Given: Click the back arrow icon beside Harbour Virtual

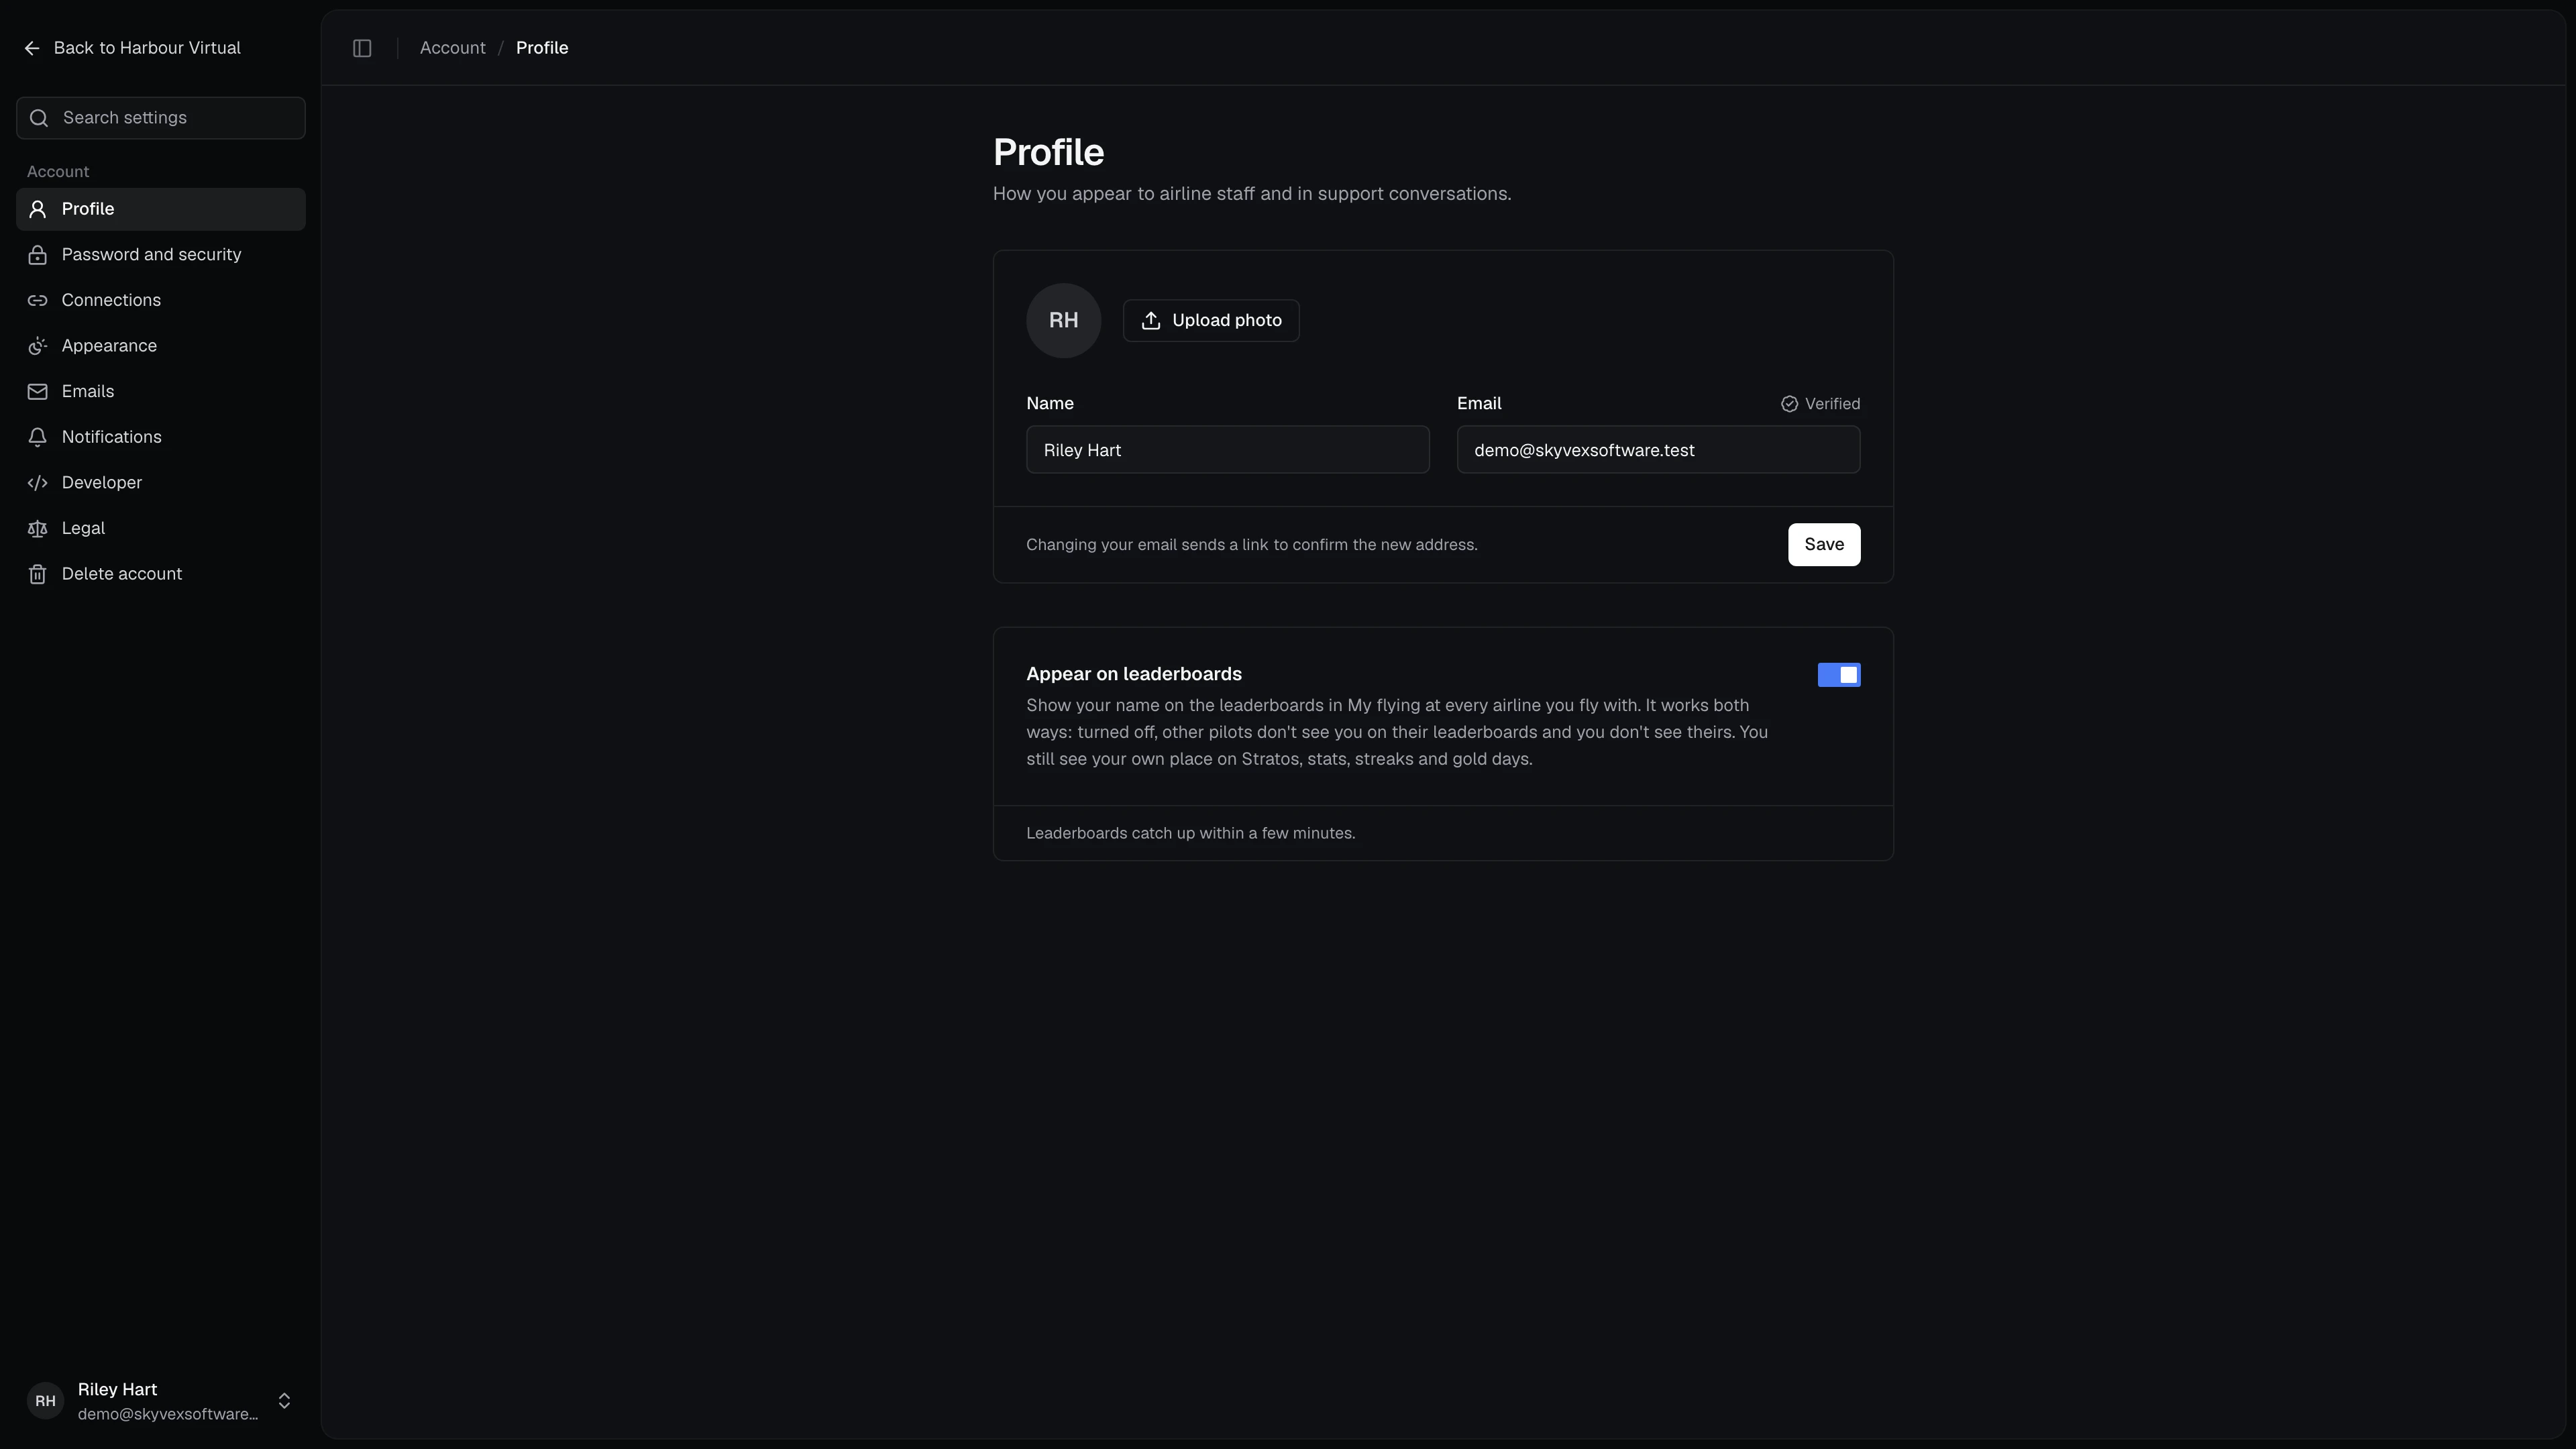Looking at the screenshot, I should coord(32,48).
